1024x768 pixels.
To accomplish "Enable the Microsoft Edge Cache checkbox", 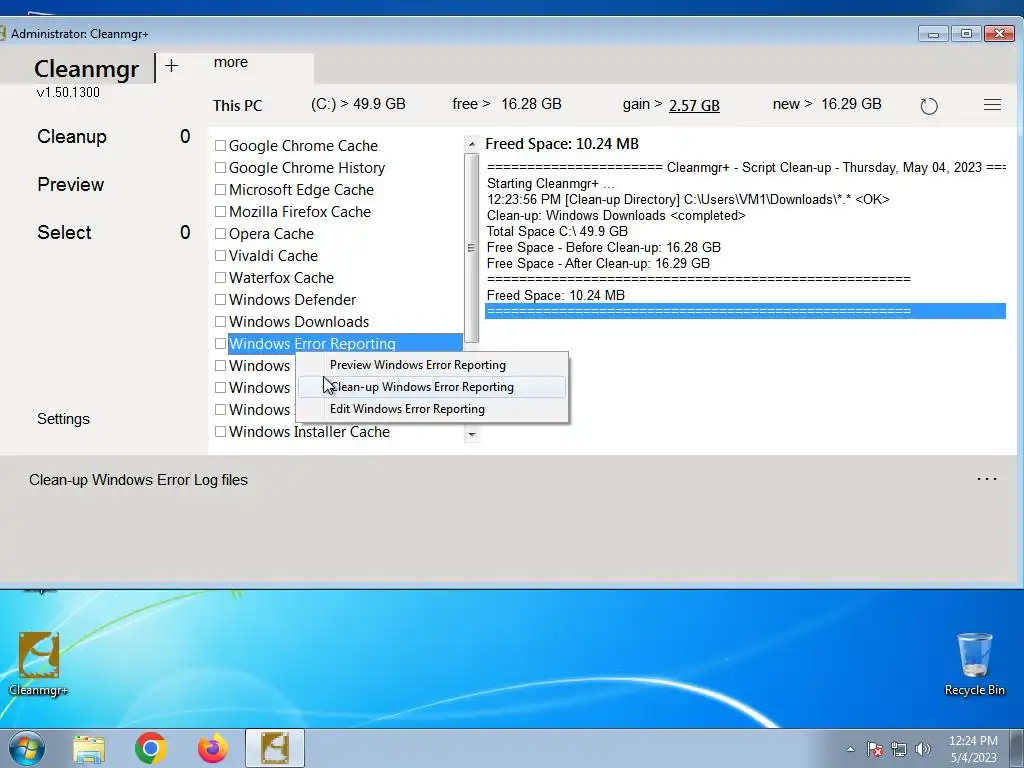I will (x=221, y=189).
